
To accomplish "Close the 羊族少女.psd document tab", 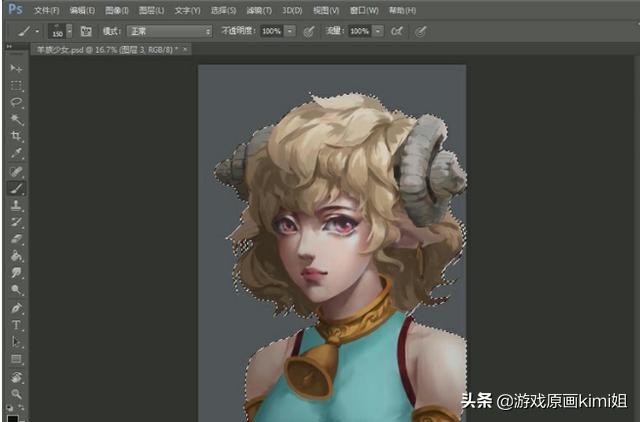I will coord(185,49).
